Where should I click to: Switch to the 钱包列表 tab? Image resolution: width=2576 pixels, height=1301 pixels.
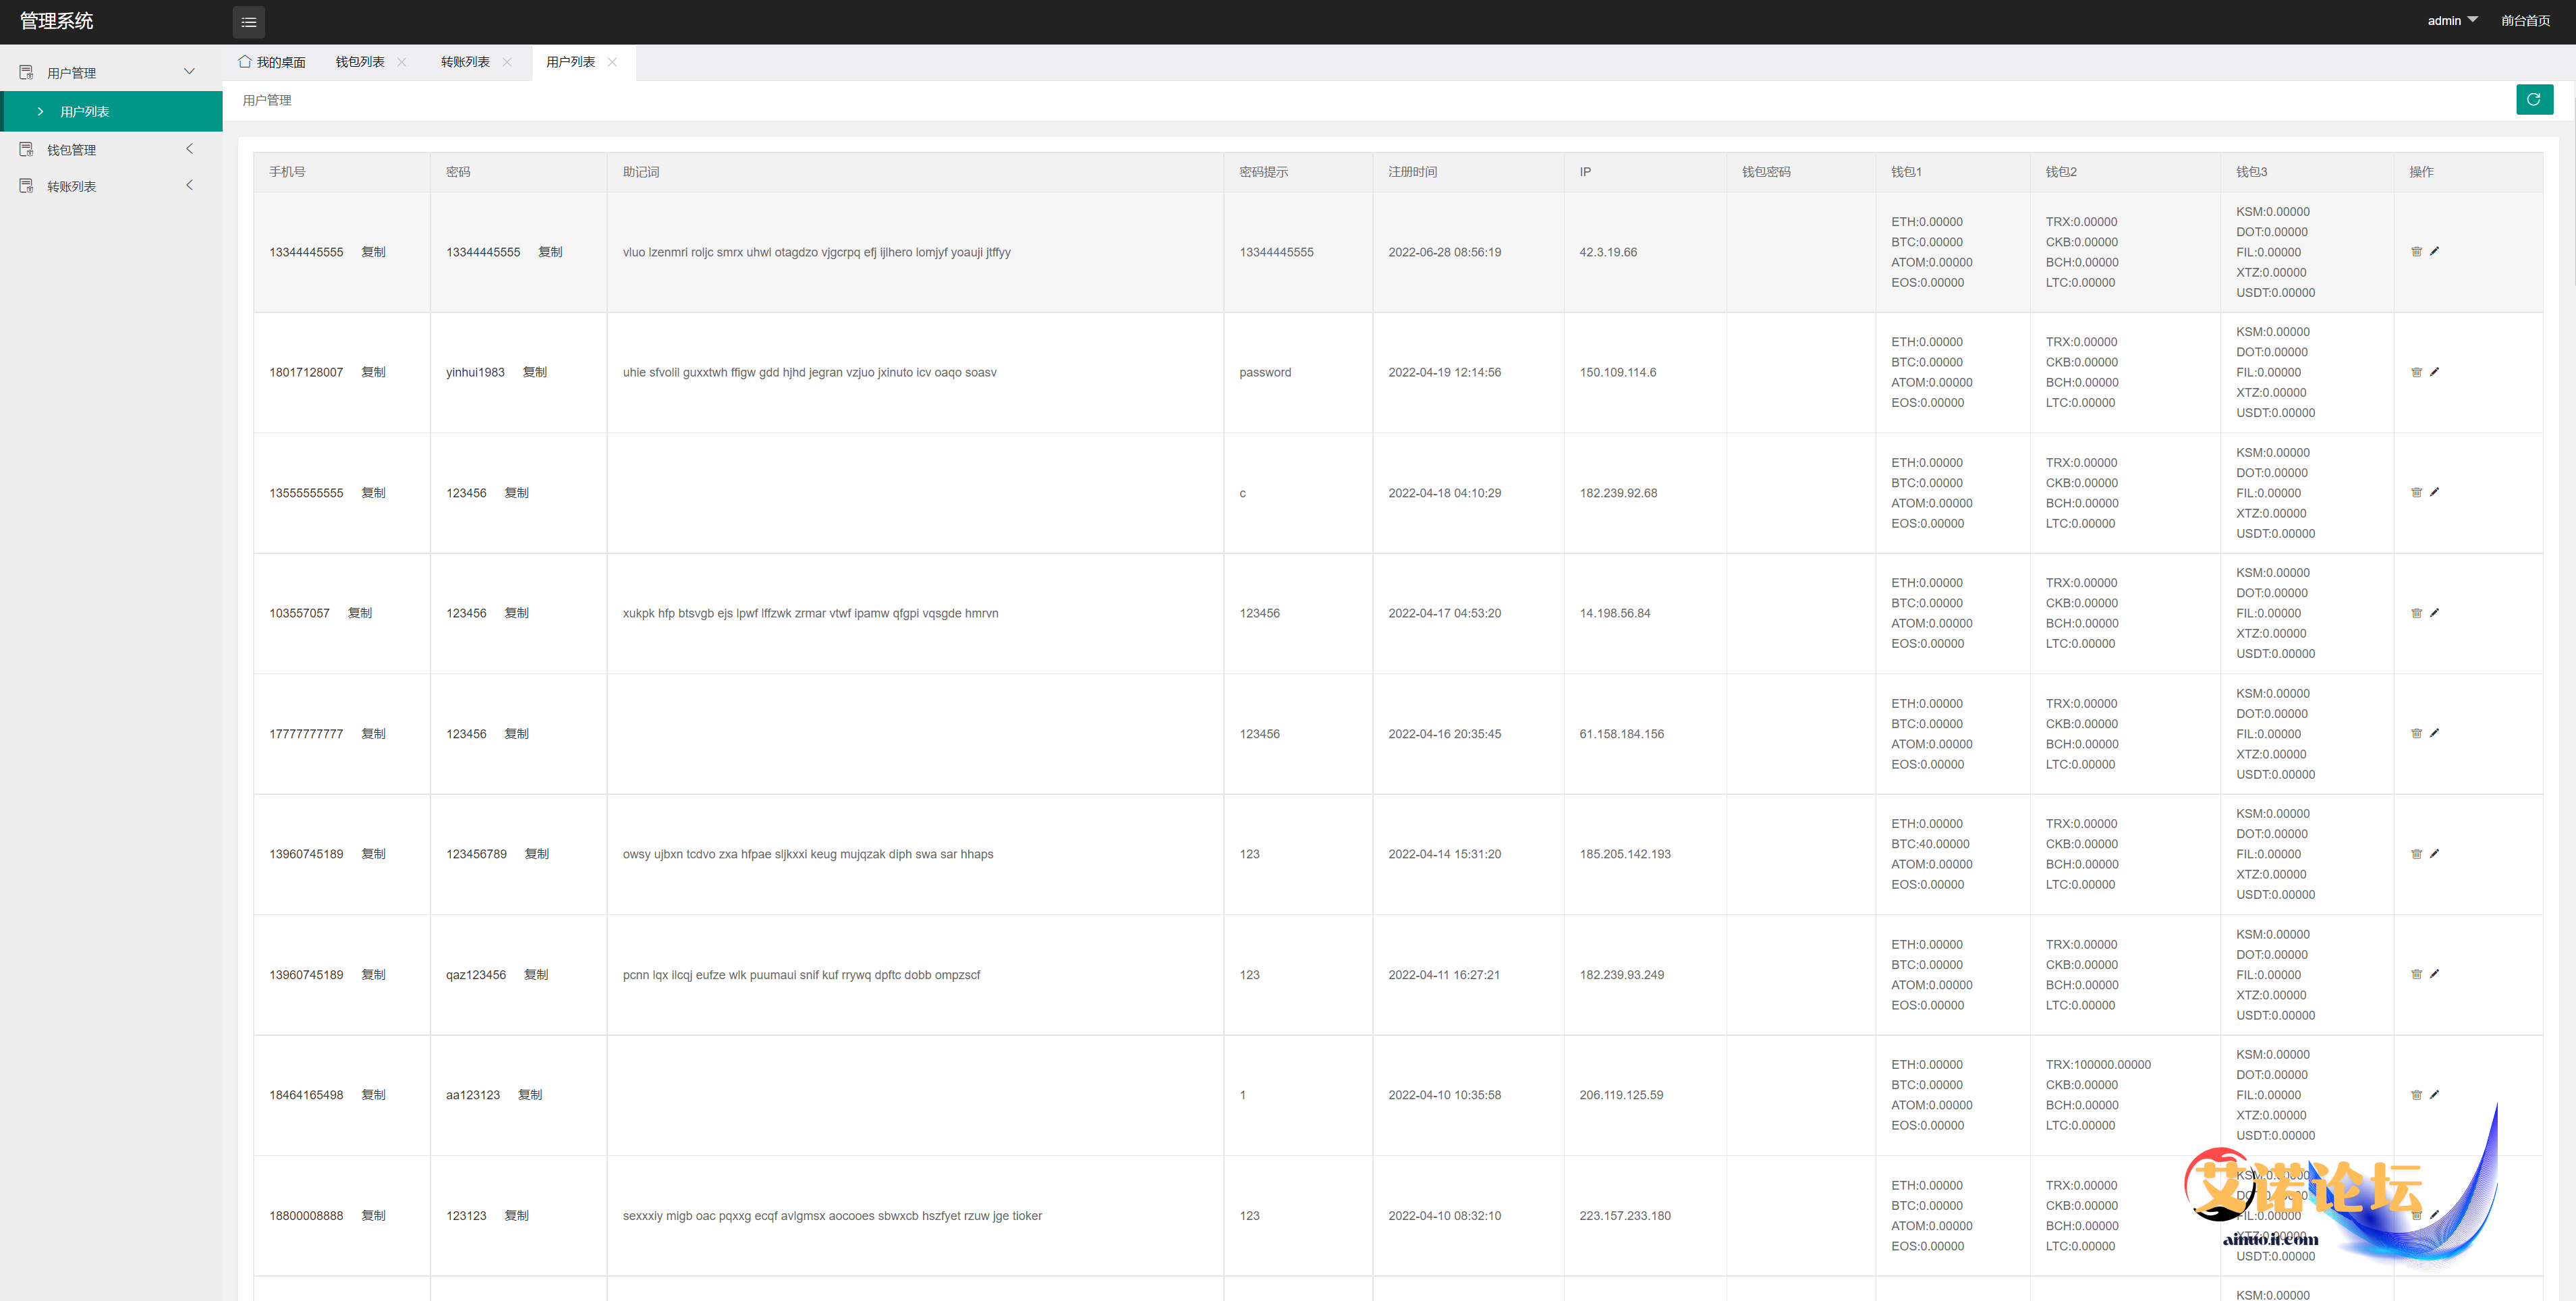360,62
